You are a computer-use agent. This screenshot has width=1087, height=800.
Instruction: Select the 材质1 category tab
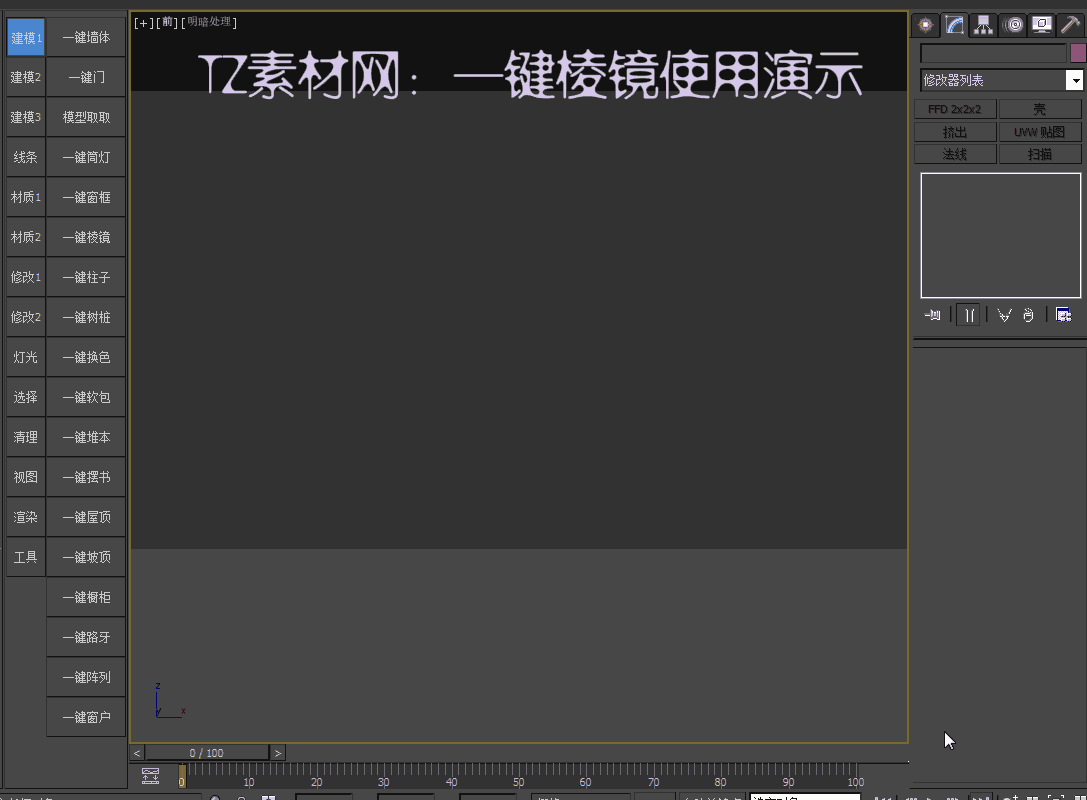[26, 198]
